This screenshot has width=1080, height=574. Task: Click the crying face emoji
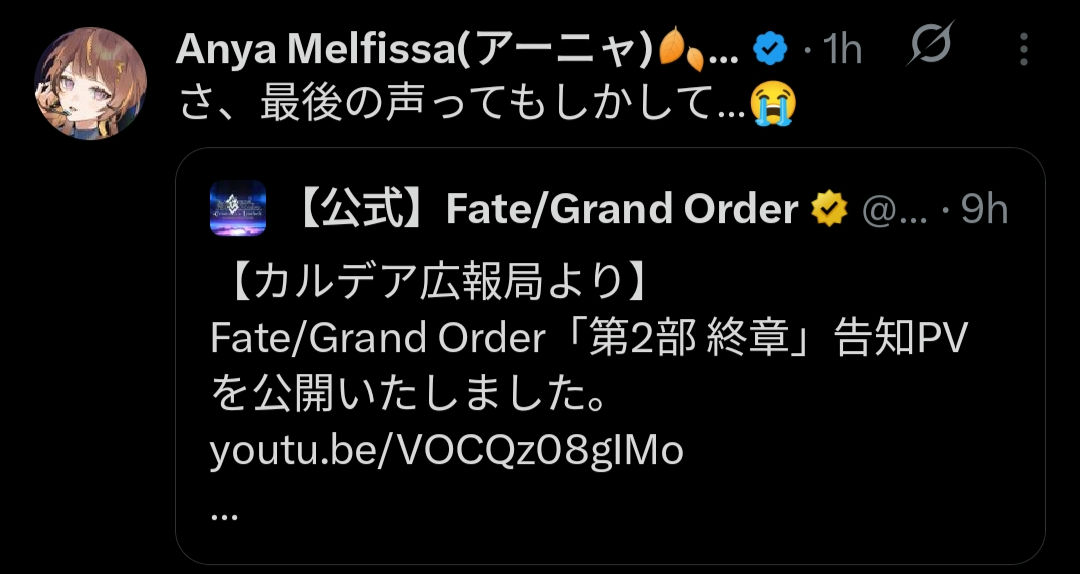[774, 103]
